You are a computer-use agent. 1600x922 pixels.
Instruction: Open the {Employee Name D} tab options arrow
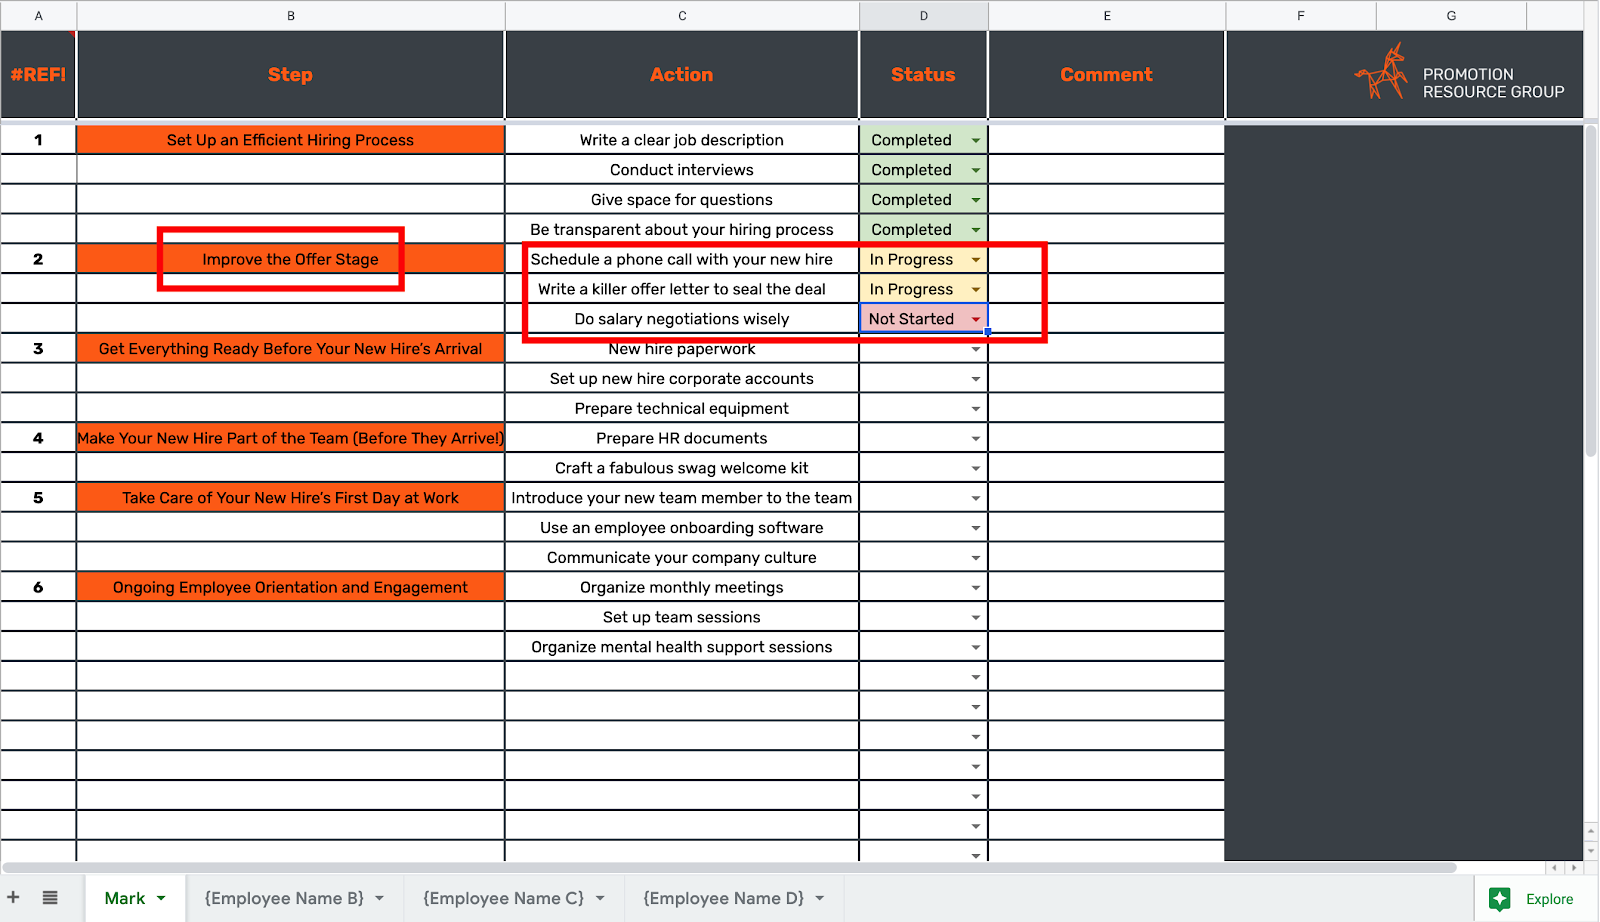[820, 898]
